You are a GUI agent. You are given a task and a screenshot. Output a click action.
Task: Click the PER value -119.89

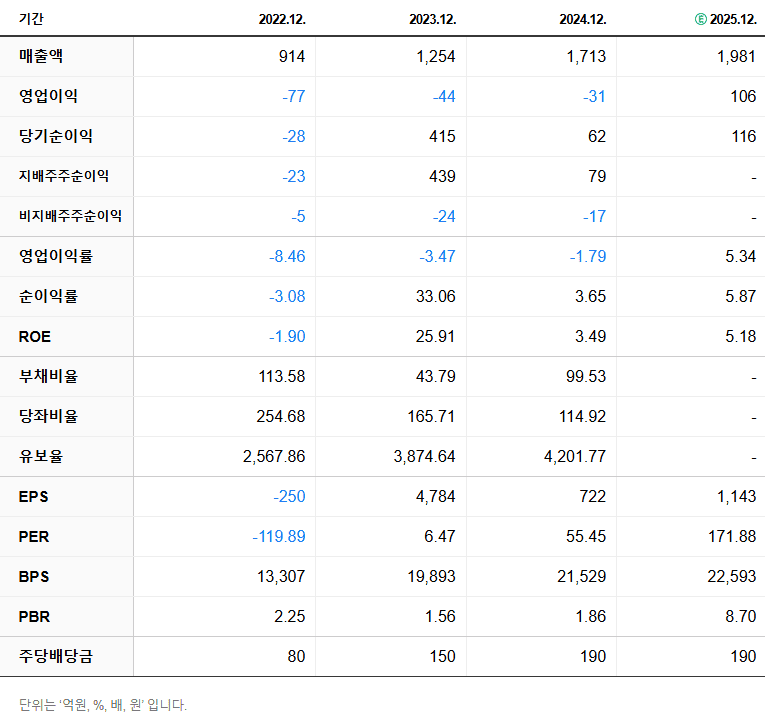pyautogui.click(x=279, y=537)
